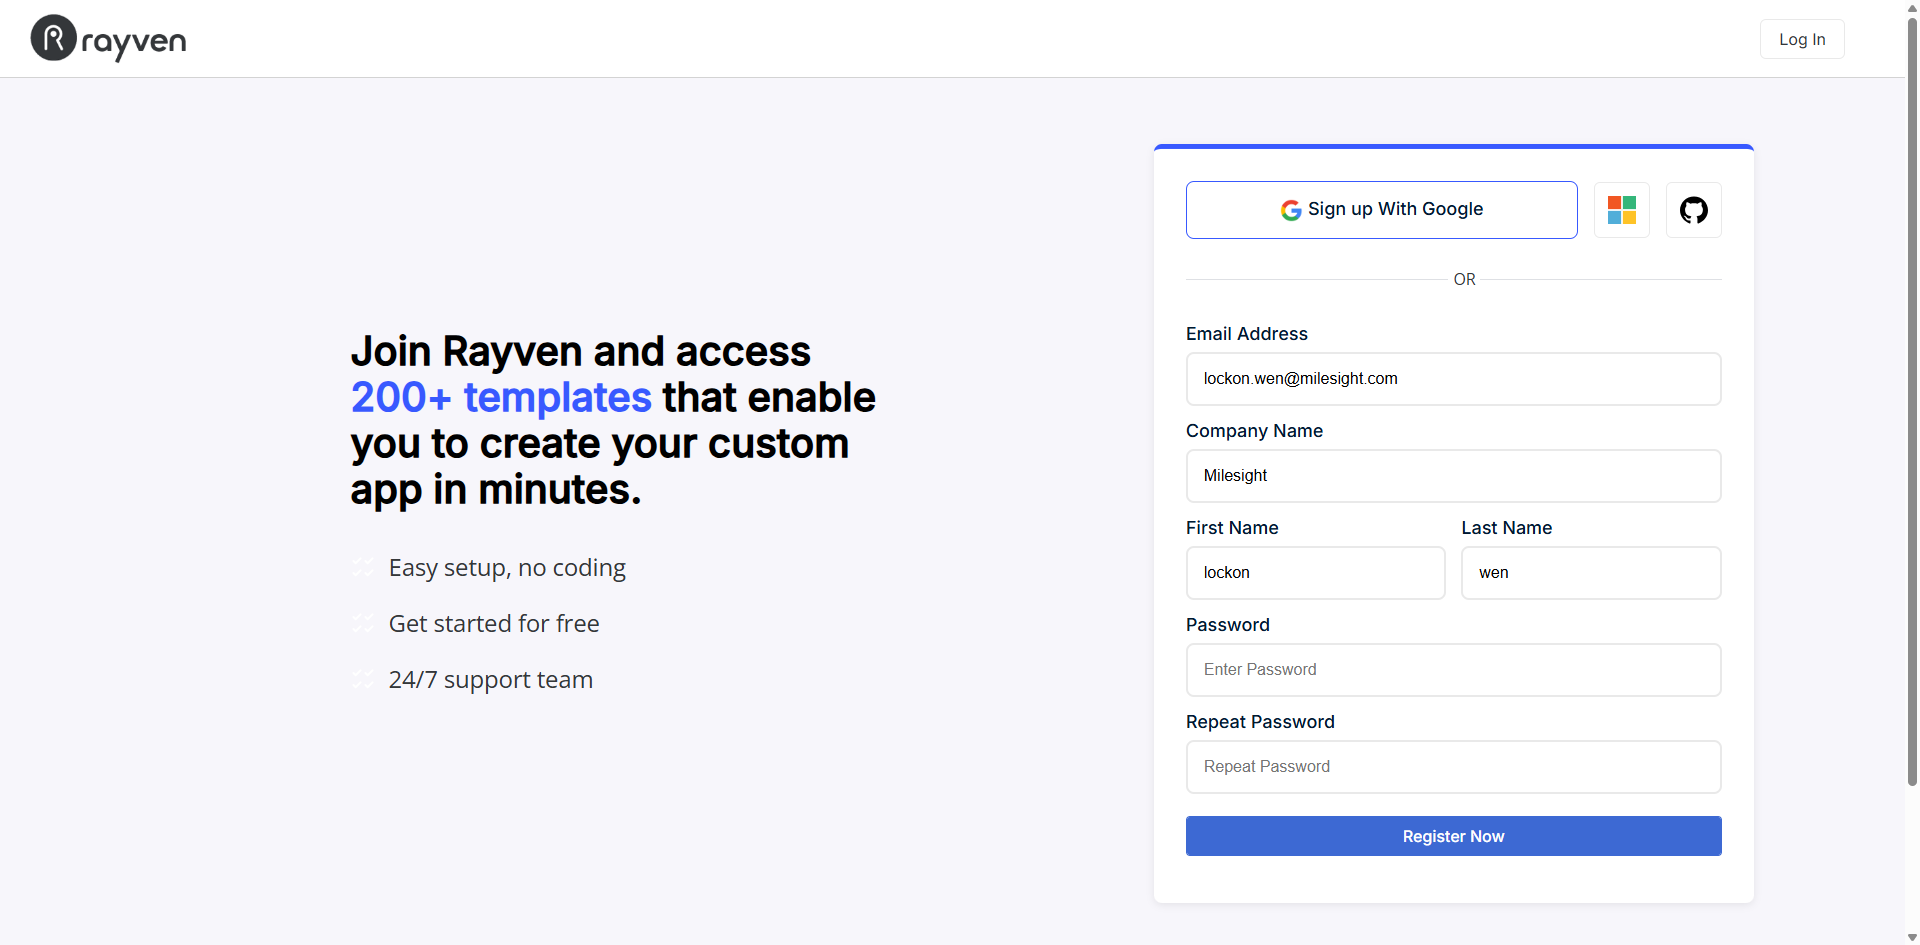Click the checkmark beside Easy setup
Viewport: 1920px width, 945px height.
click(x=363, y=568)
